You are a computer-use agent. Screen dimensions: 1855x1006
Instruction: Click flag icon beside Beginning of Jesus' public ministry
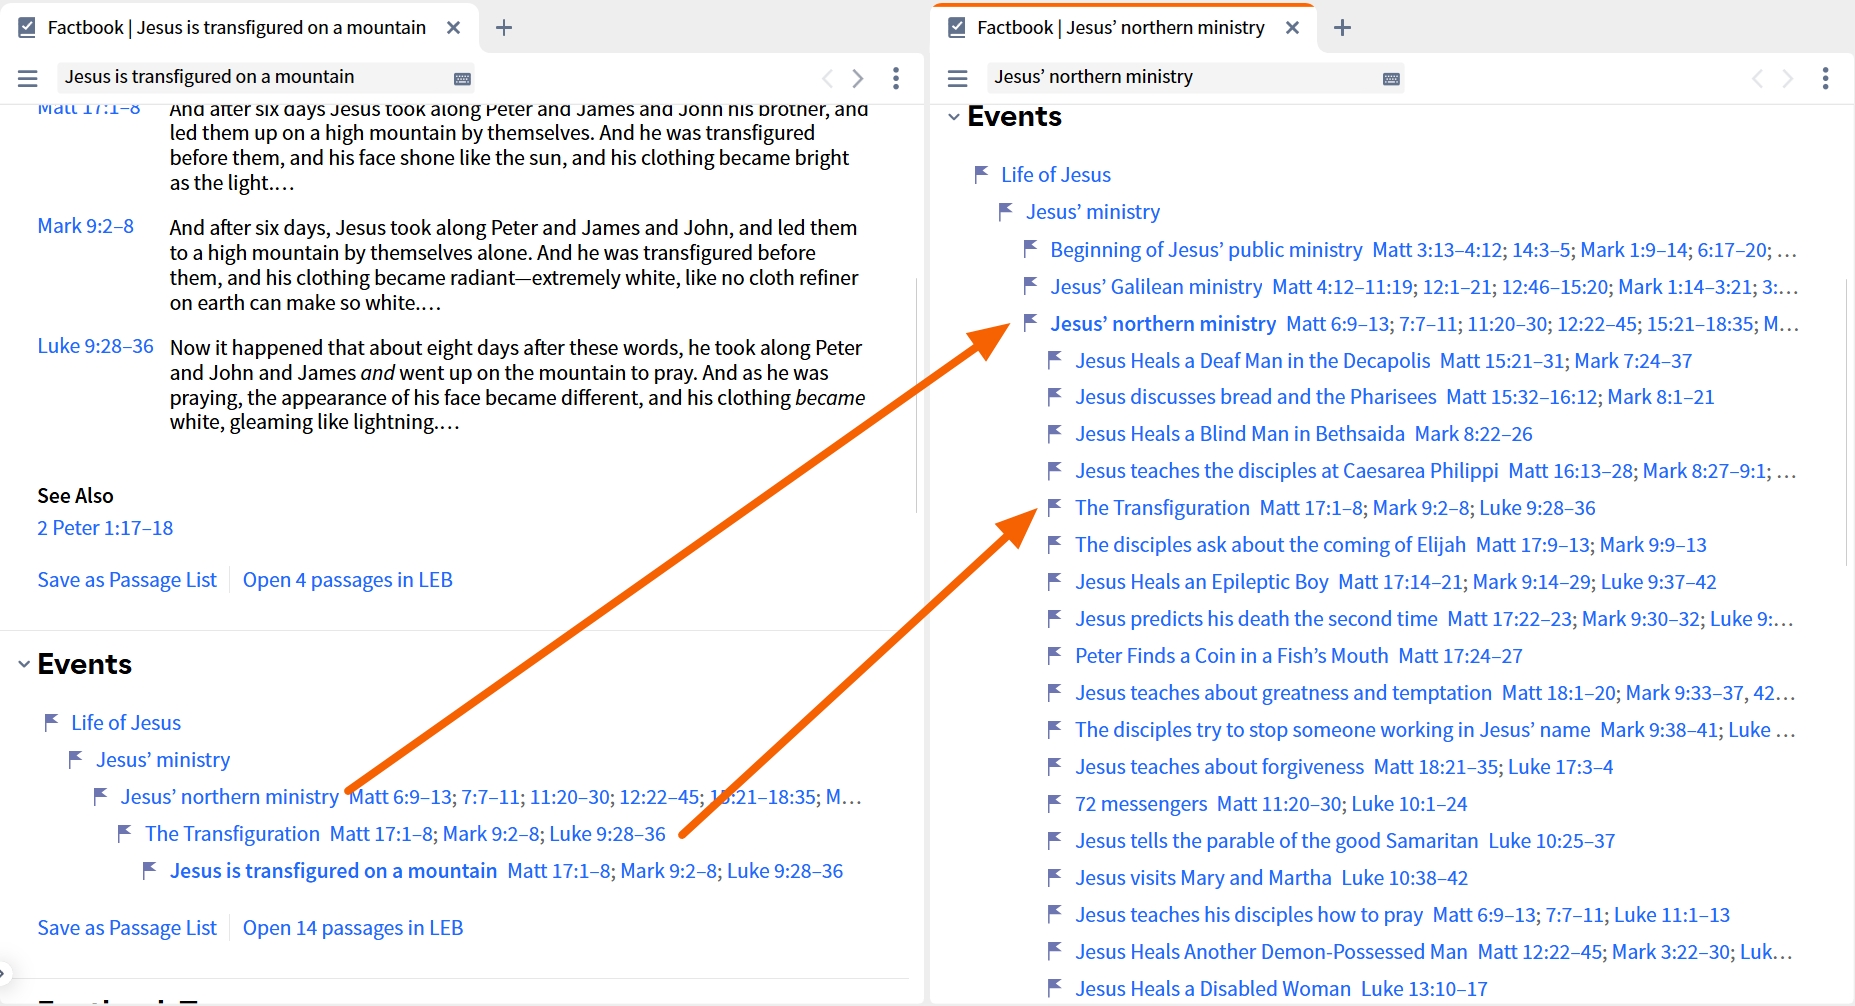point(1031,249)
